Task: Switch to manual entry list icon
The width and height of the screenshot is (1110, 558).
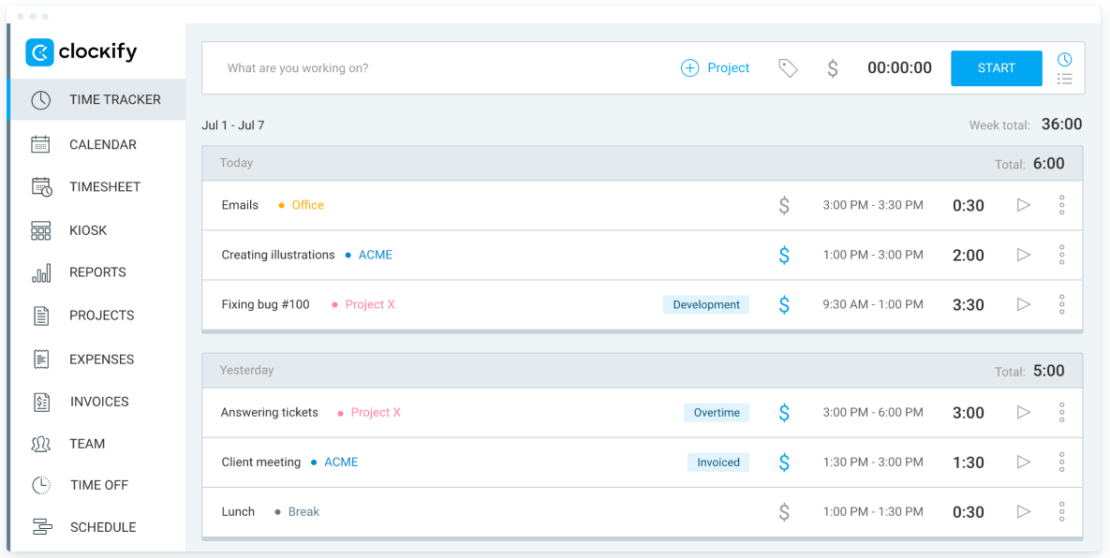Action: 1065,78
